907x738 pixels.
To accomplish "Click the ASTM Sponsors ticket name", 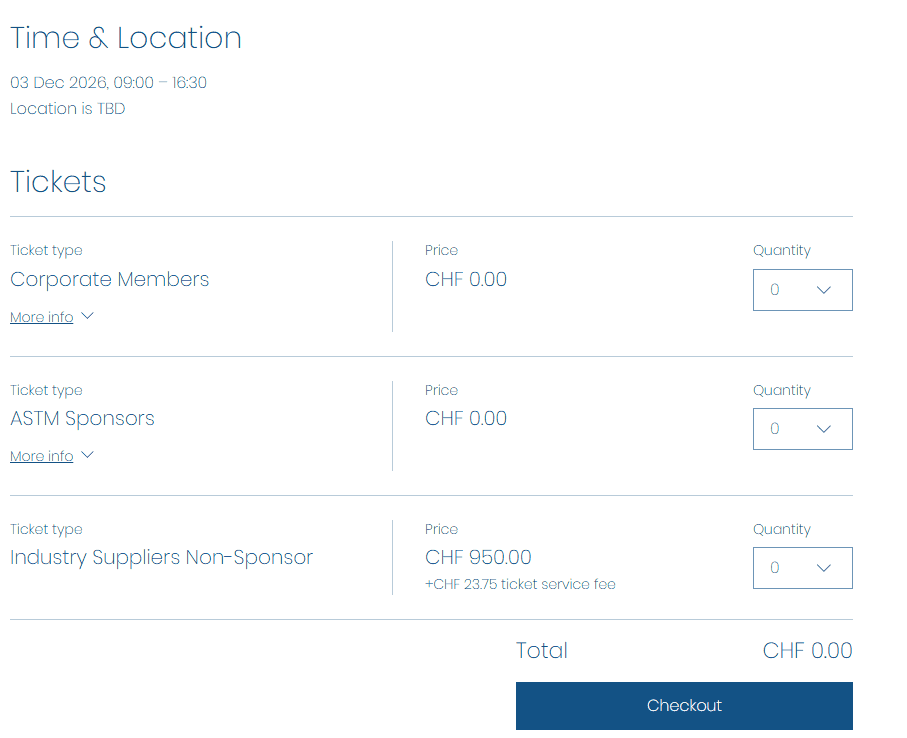I will pyautogui.click(x=82, y=419).
